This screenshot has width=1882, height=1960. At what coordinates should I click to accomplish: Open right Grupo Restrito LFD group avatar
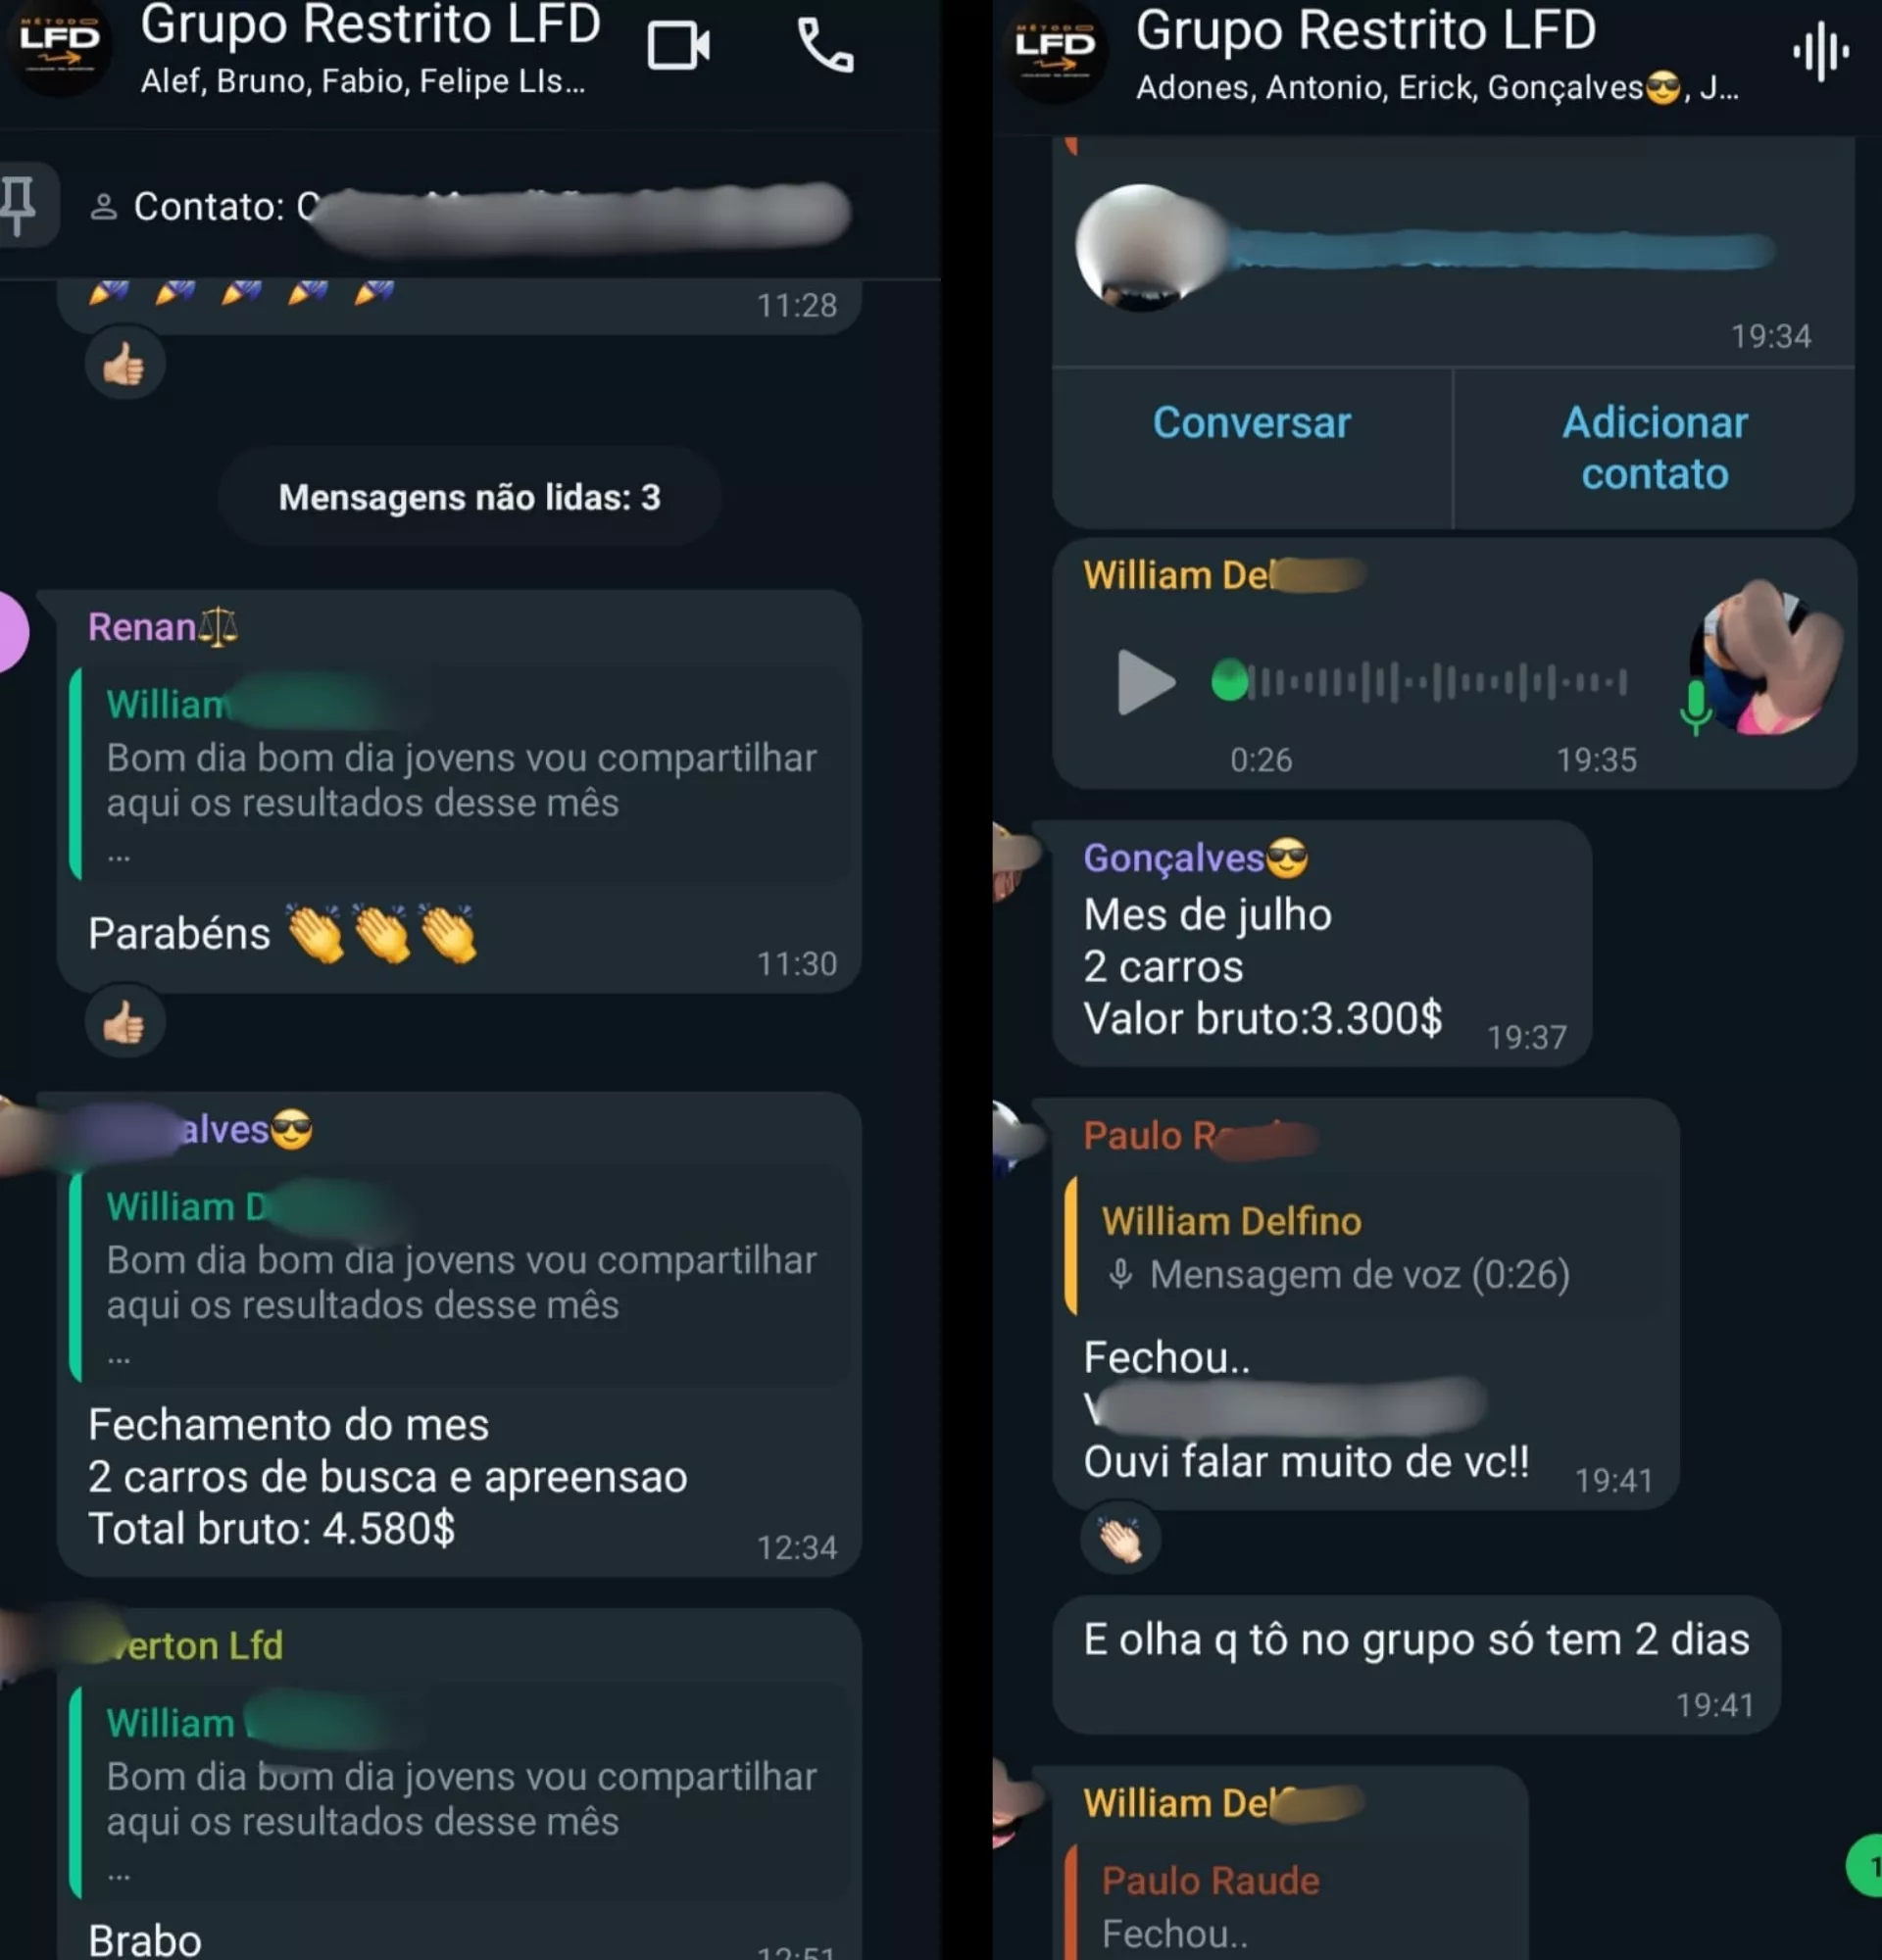(x=1056, y=51)
